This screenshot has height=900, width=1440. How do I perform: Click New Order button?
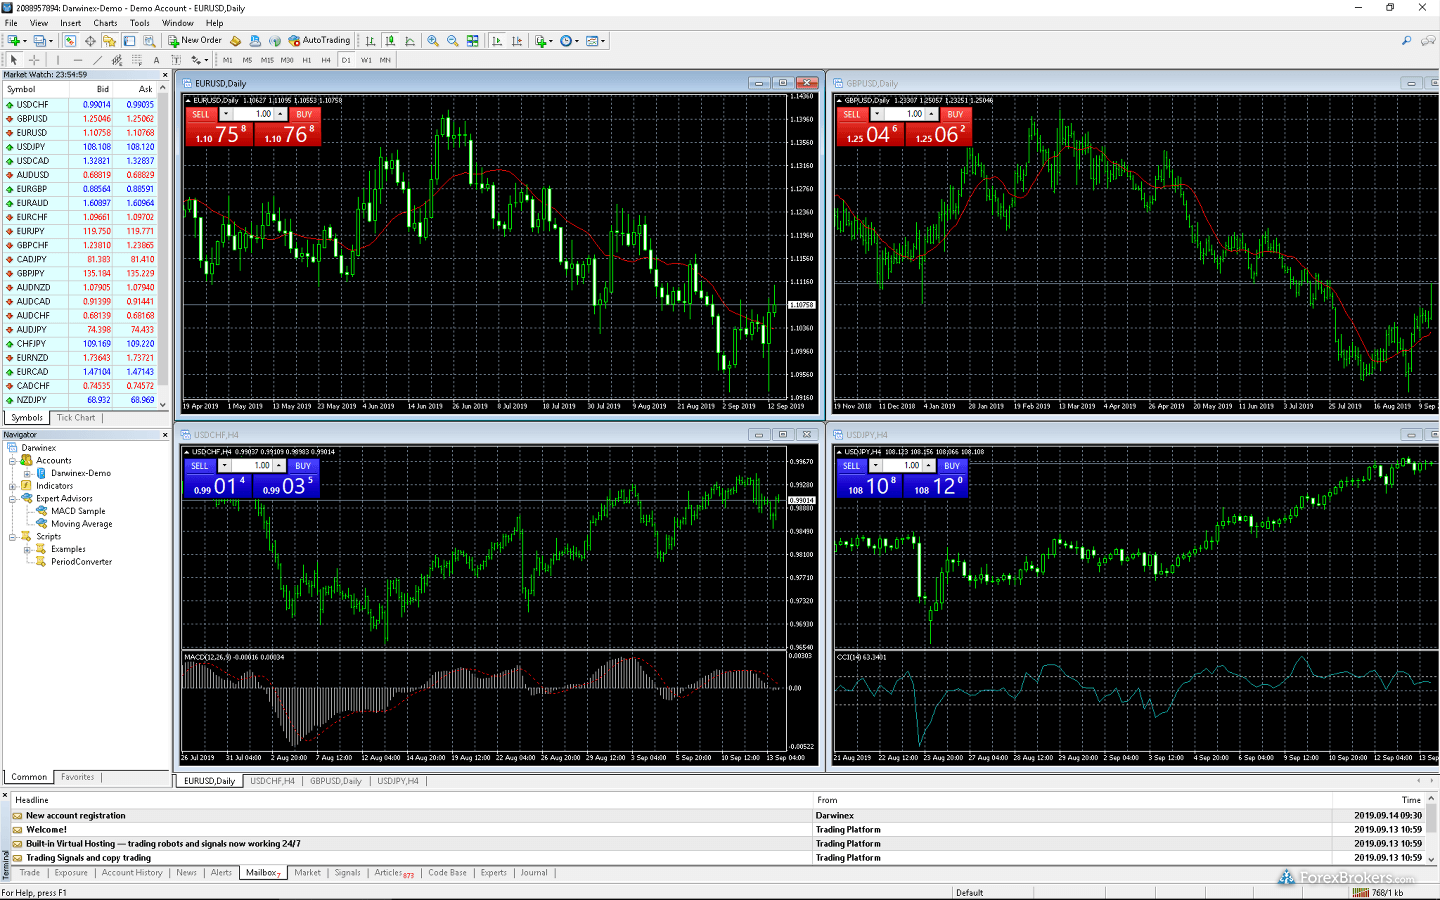[195, 41]
